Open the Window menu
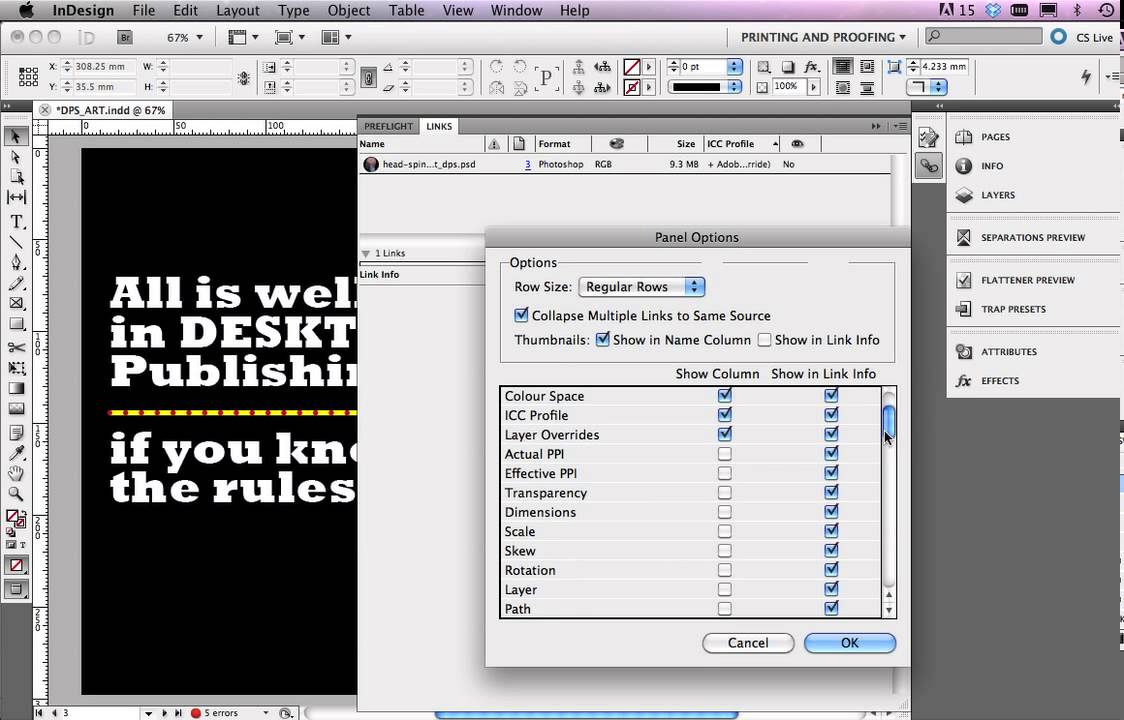This screenshot has height=720, width=1124. [x=516, y=11]
